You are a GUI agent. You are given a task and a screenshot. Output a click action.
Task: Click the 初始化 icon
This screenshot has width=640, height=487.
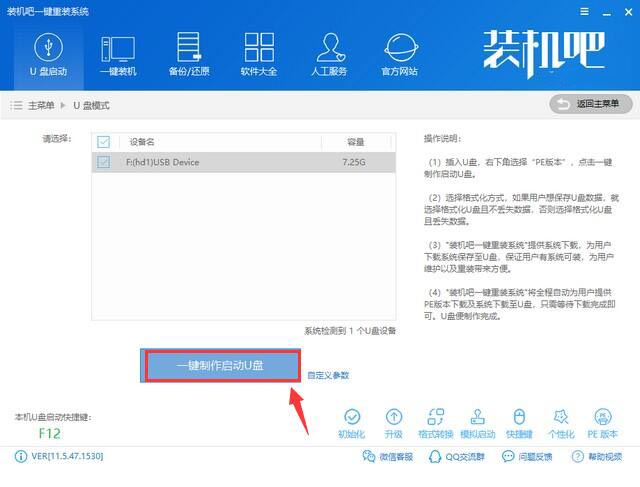point(352,424)
